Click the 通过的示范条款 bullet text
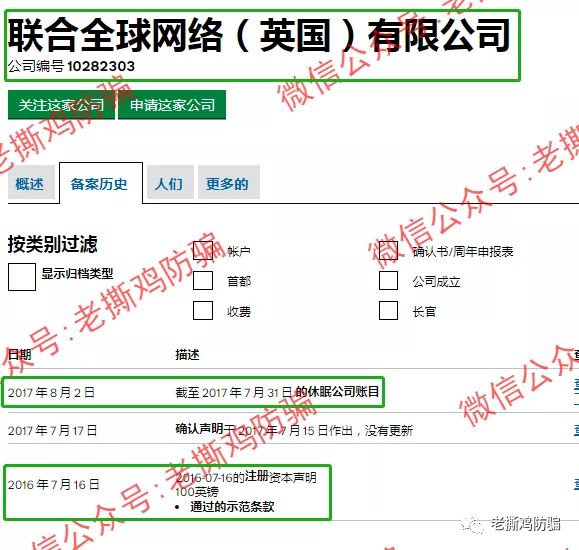The image size is (579, 550). (x=232, y=506)
